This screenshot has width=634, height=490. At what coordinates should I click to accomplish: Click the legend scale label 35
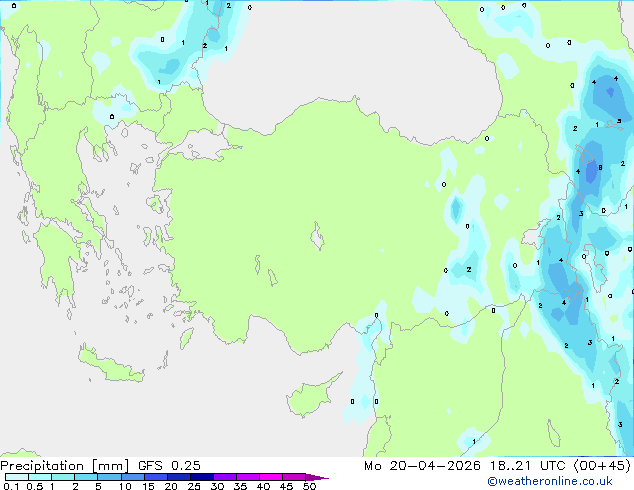point(240,486)
